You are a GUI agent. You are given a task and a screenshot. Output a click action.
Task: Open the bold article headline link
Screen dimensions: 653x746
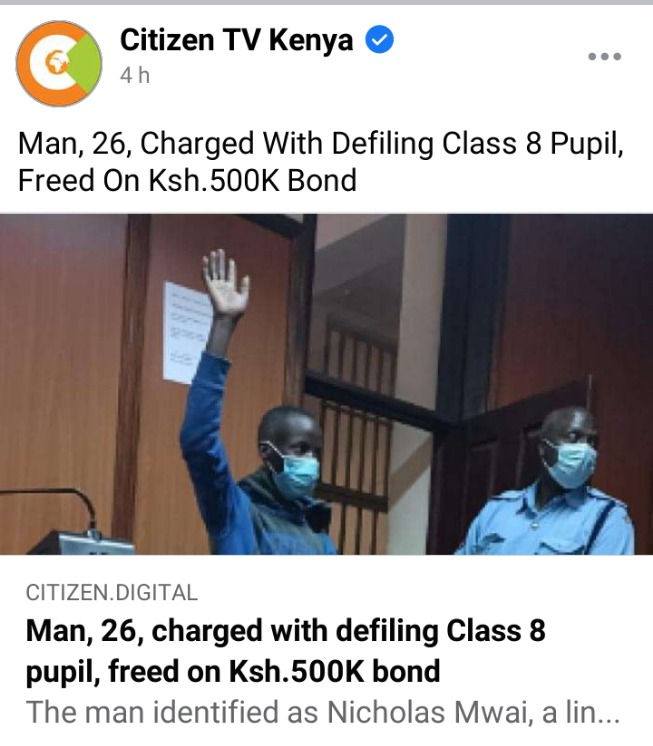tap(285, 651)
